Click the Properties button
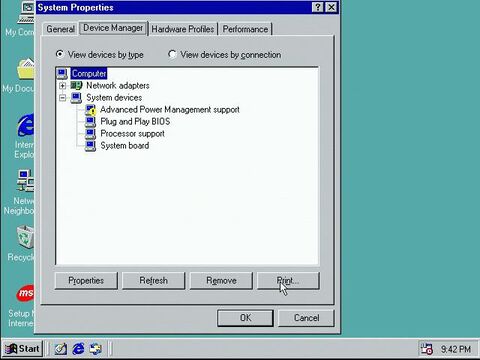480x360 pixels. [86, 281]
